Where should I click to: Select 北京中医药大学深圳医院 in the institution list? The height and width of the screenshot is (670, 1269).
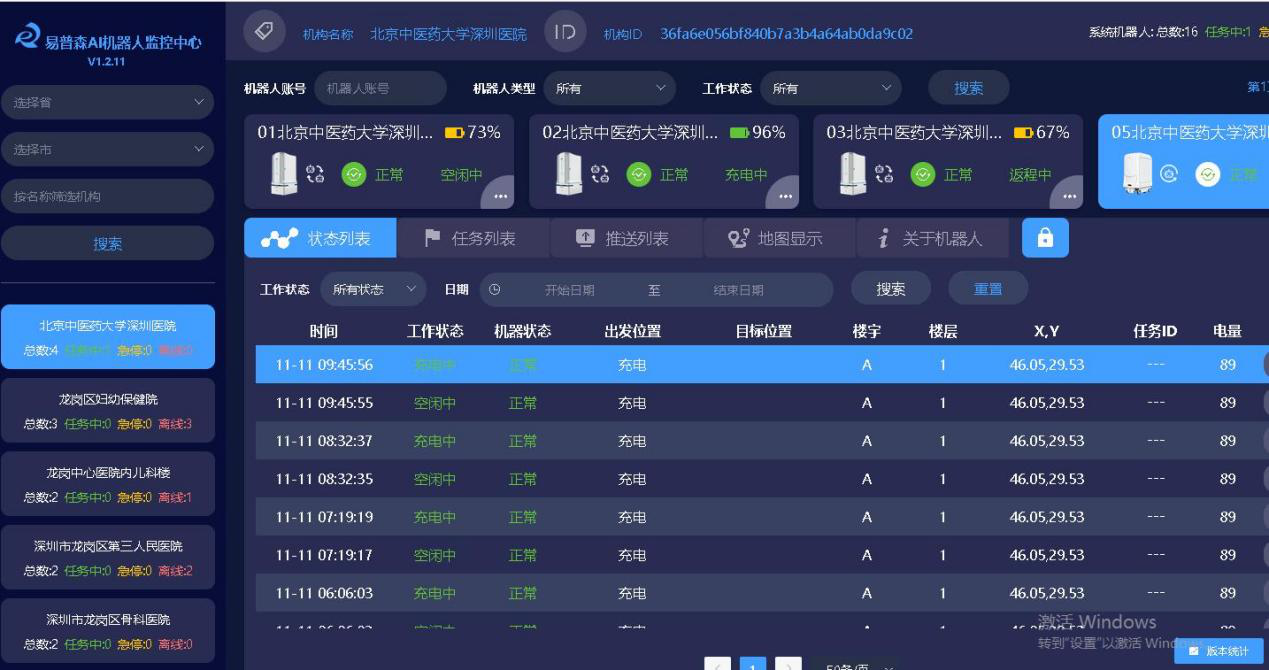pyautogui.click(x=107, y=337)
